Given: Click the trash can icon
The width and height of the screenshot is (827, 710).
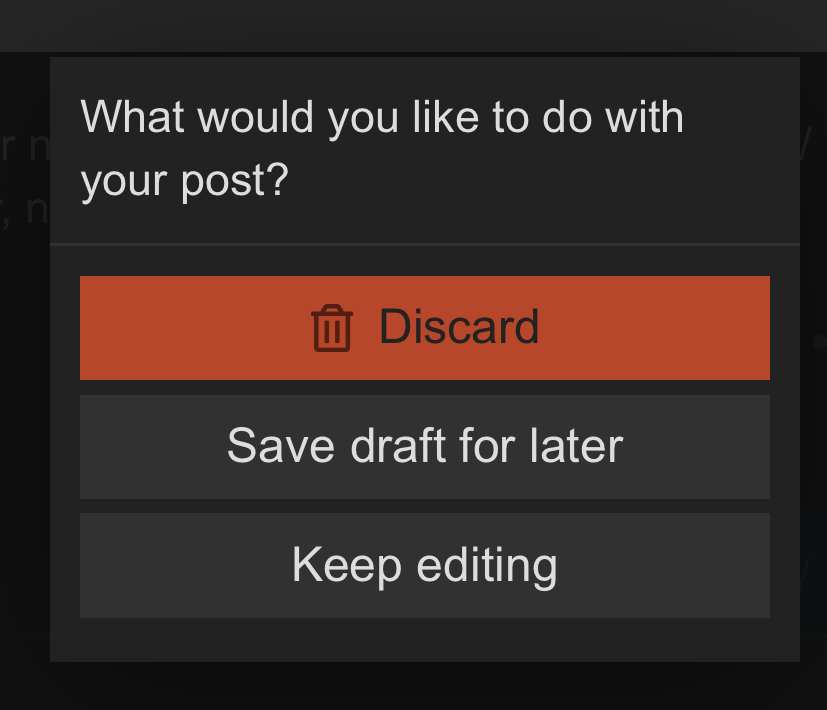Looking at the screenshot, I should click(331, 329).
